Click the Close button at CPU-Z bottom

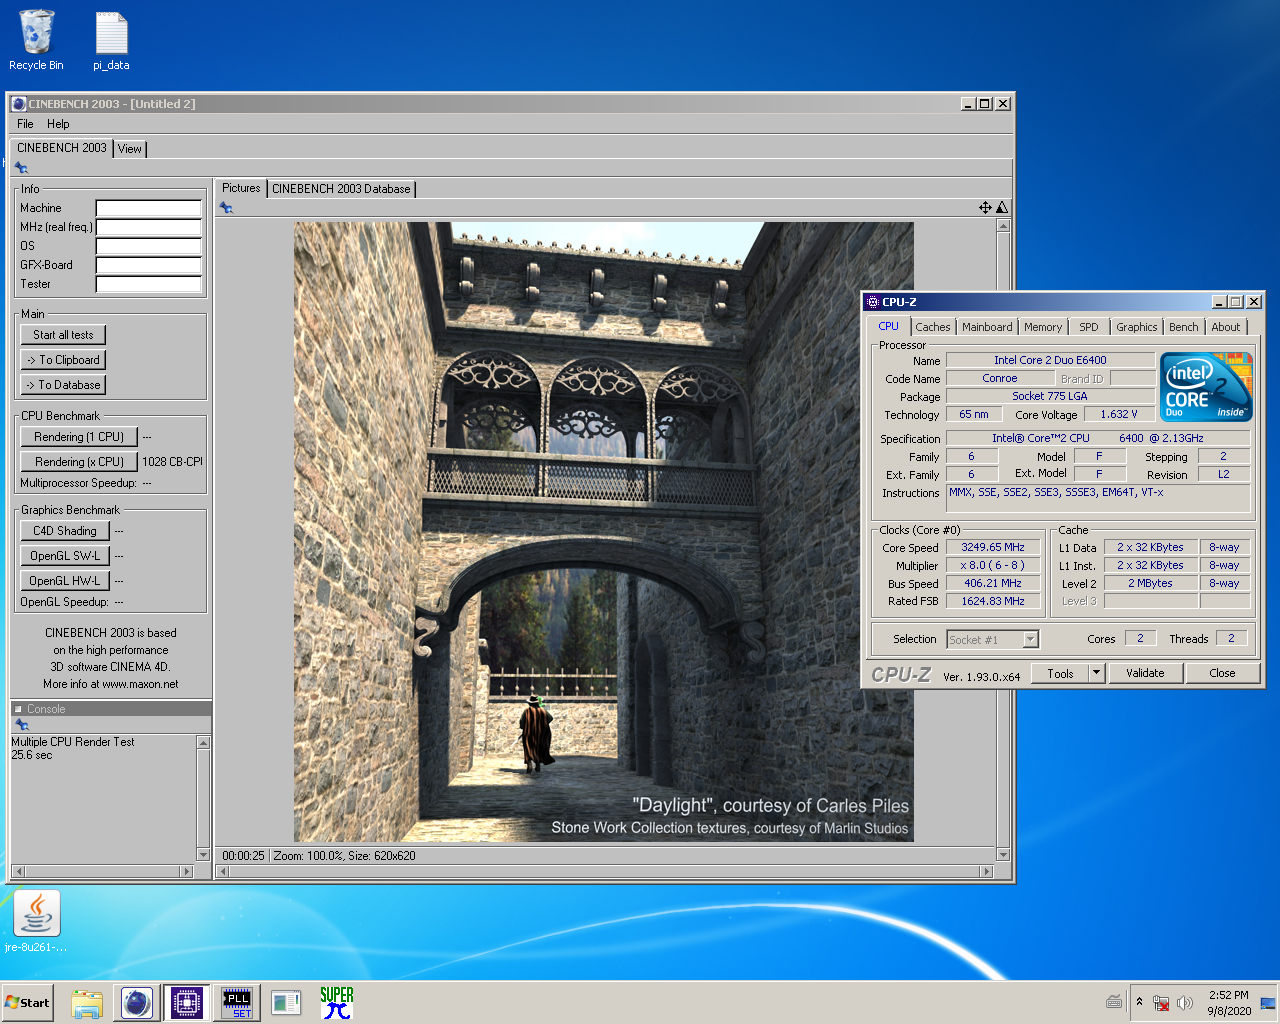click(1222, 673)
